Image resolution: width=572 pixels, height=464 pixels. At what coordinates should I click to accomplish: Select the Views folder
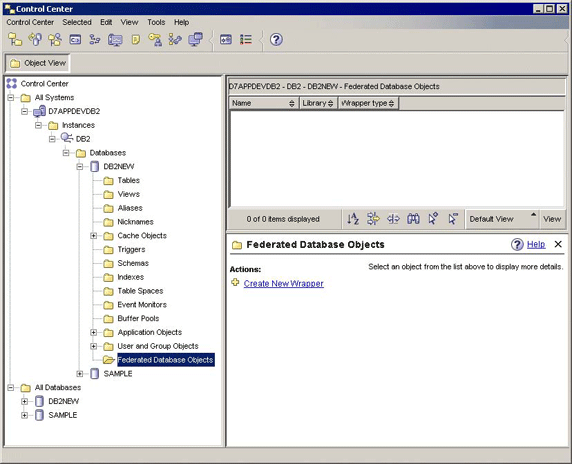tap(128, 194)
